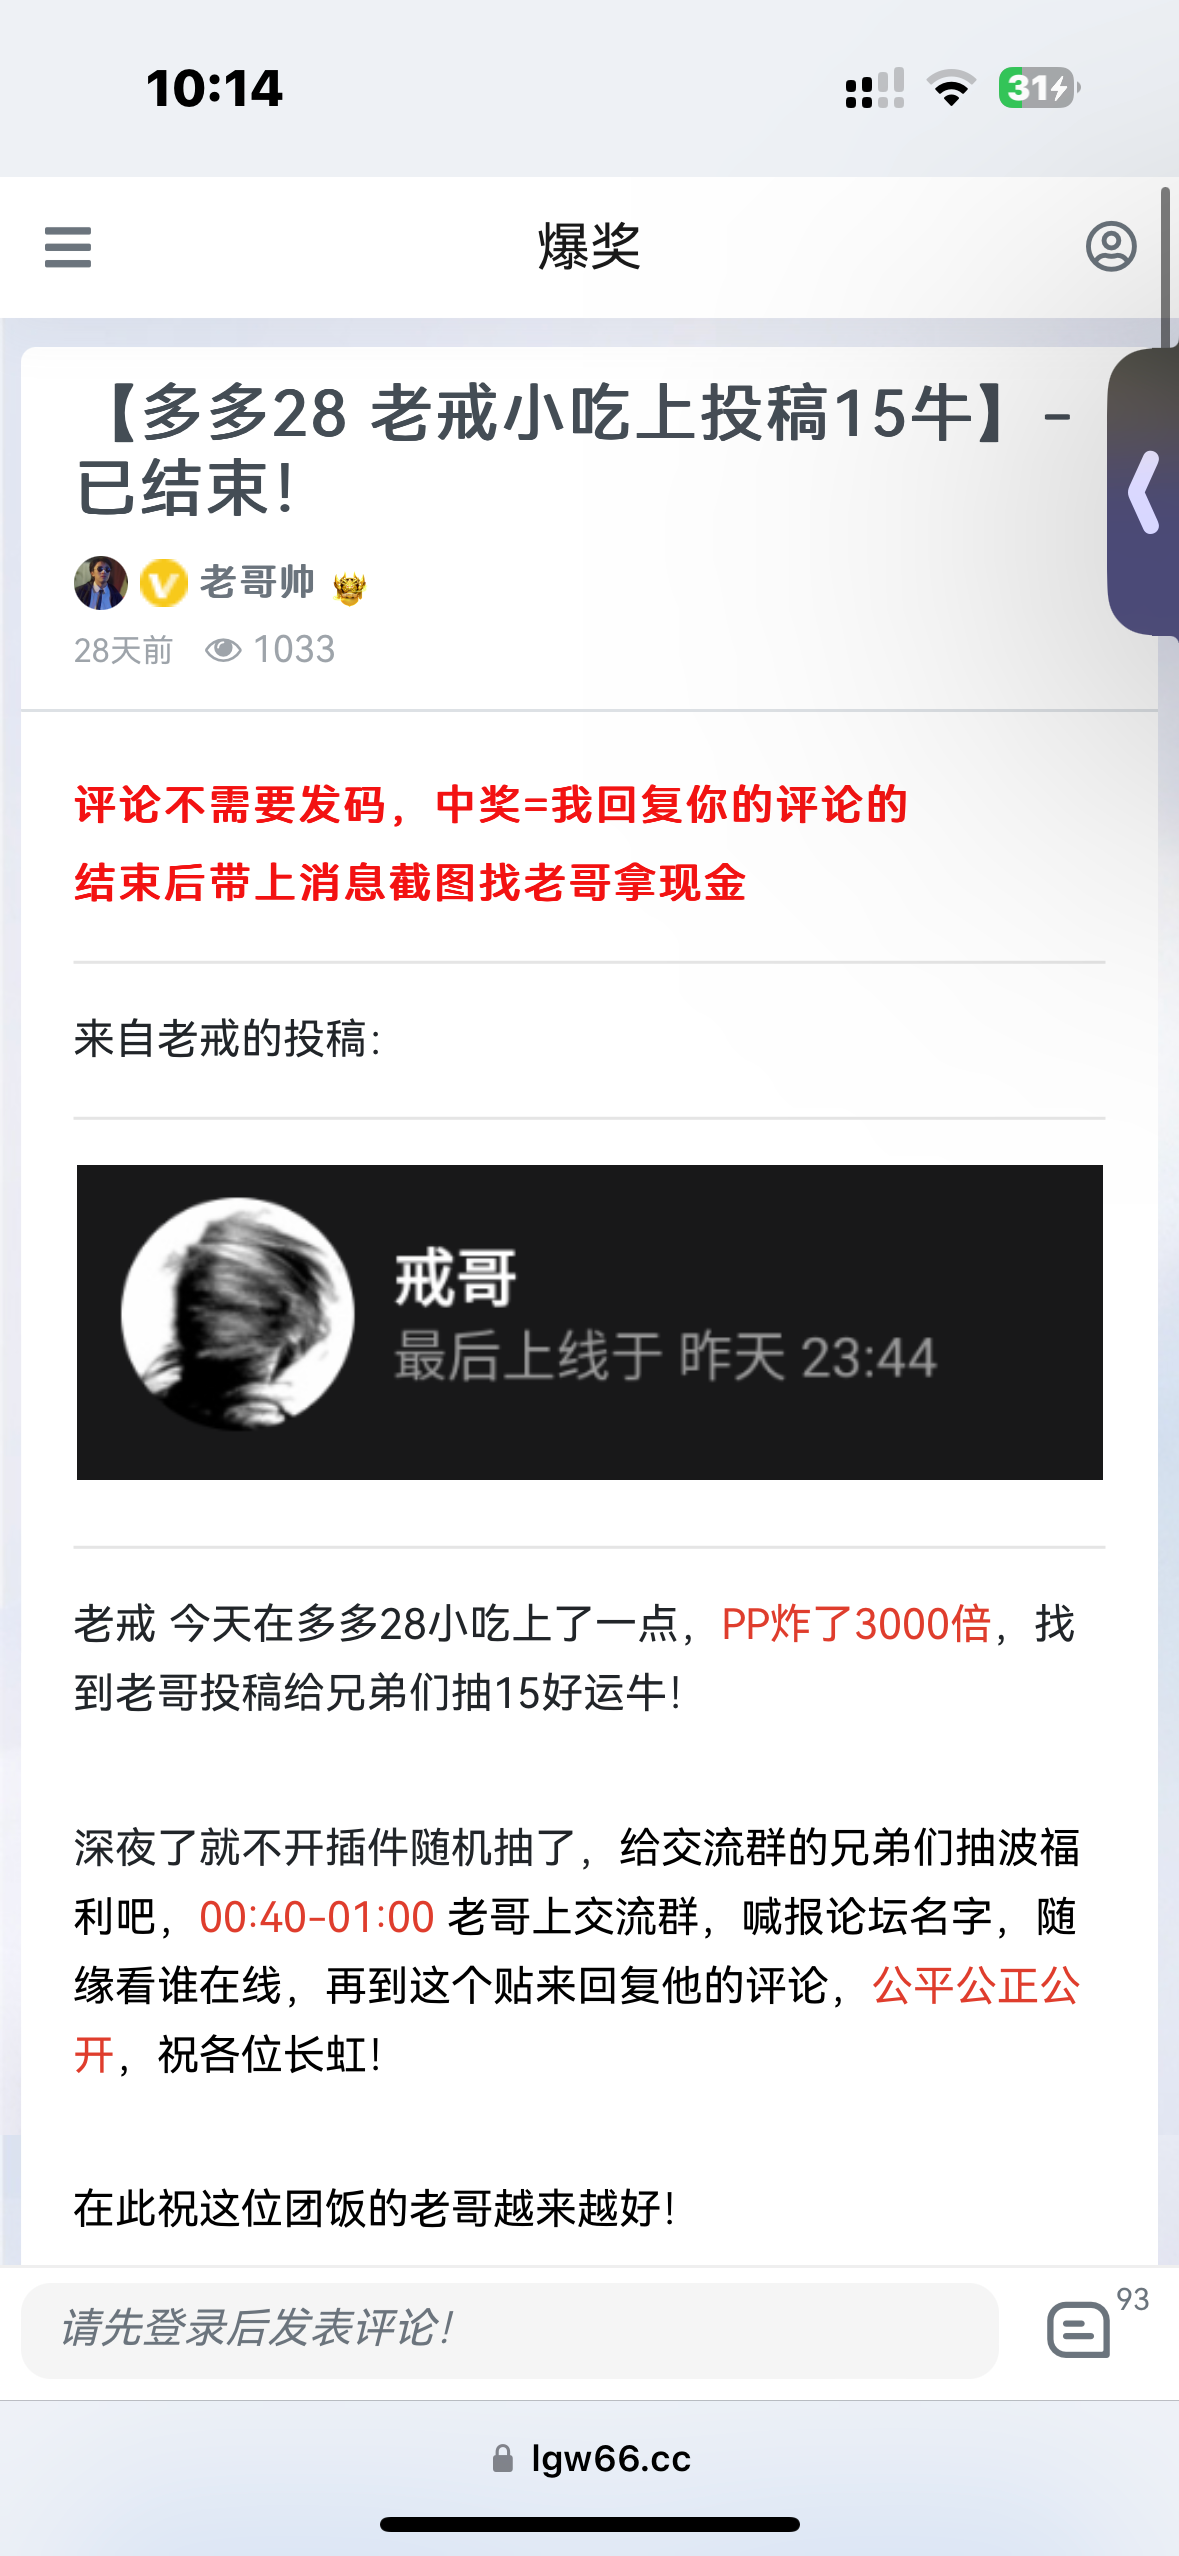Tap the red PP炸了3000倍 text

pyautogui.click(x=856, y=1624)
